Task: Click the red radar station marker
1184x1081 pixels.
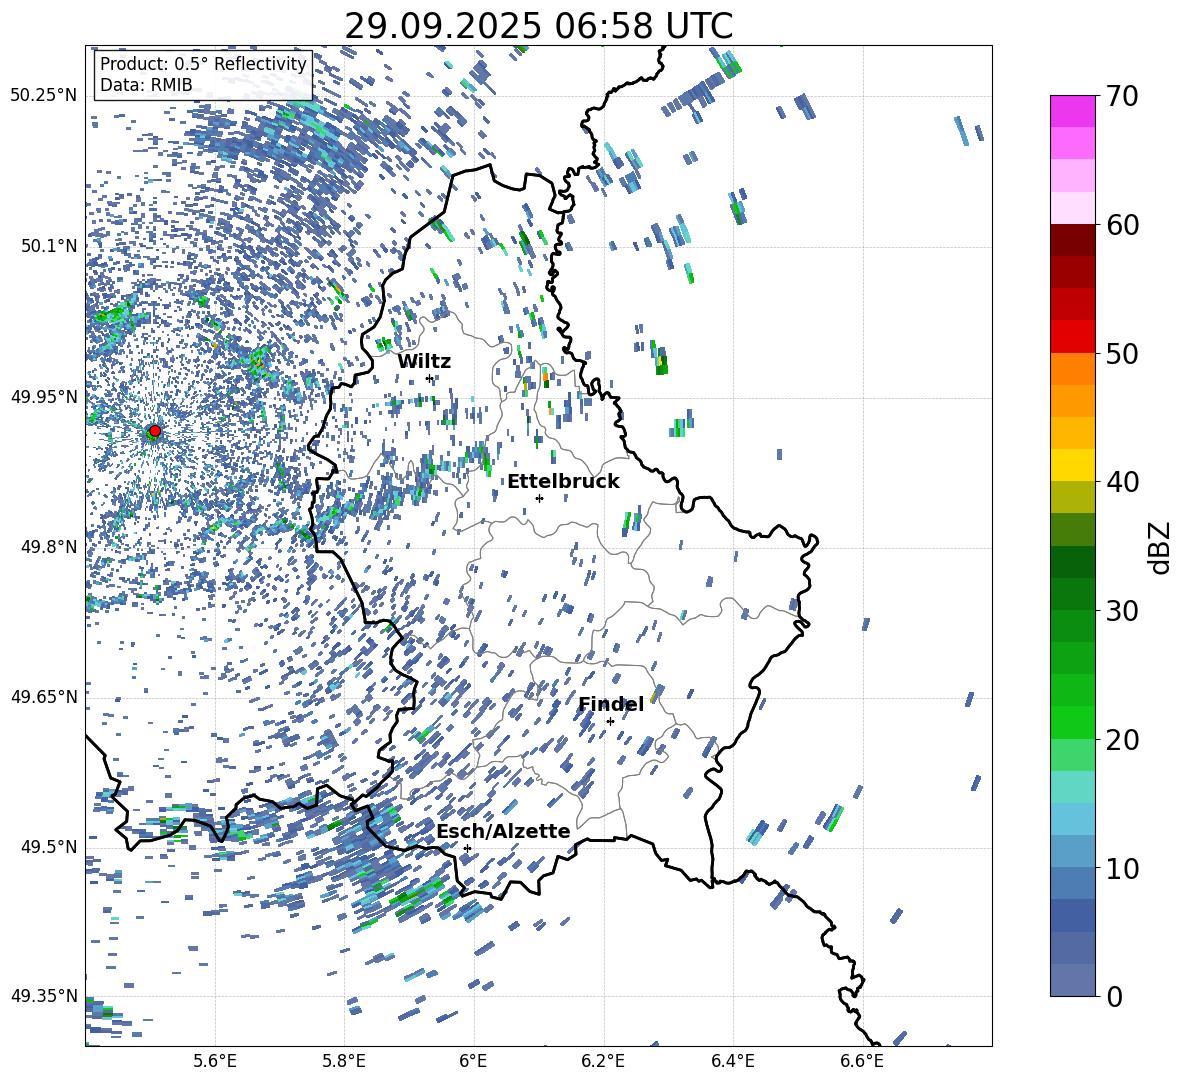Action: coord(154,431)
